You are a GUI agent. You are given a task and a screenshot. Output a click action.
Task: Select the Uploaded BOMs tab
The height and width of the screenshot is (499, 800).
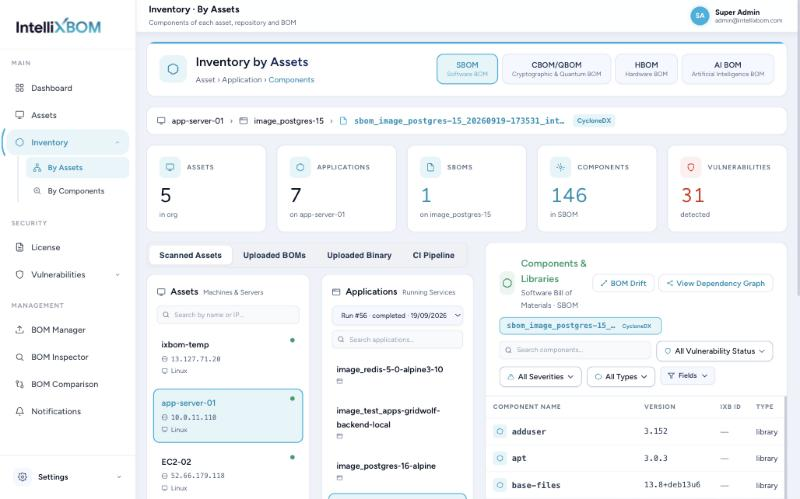click(x=274, y=255)
